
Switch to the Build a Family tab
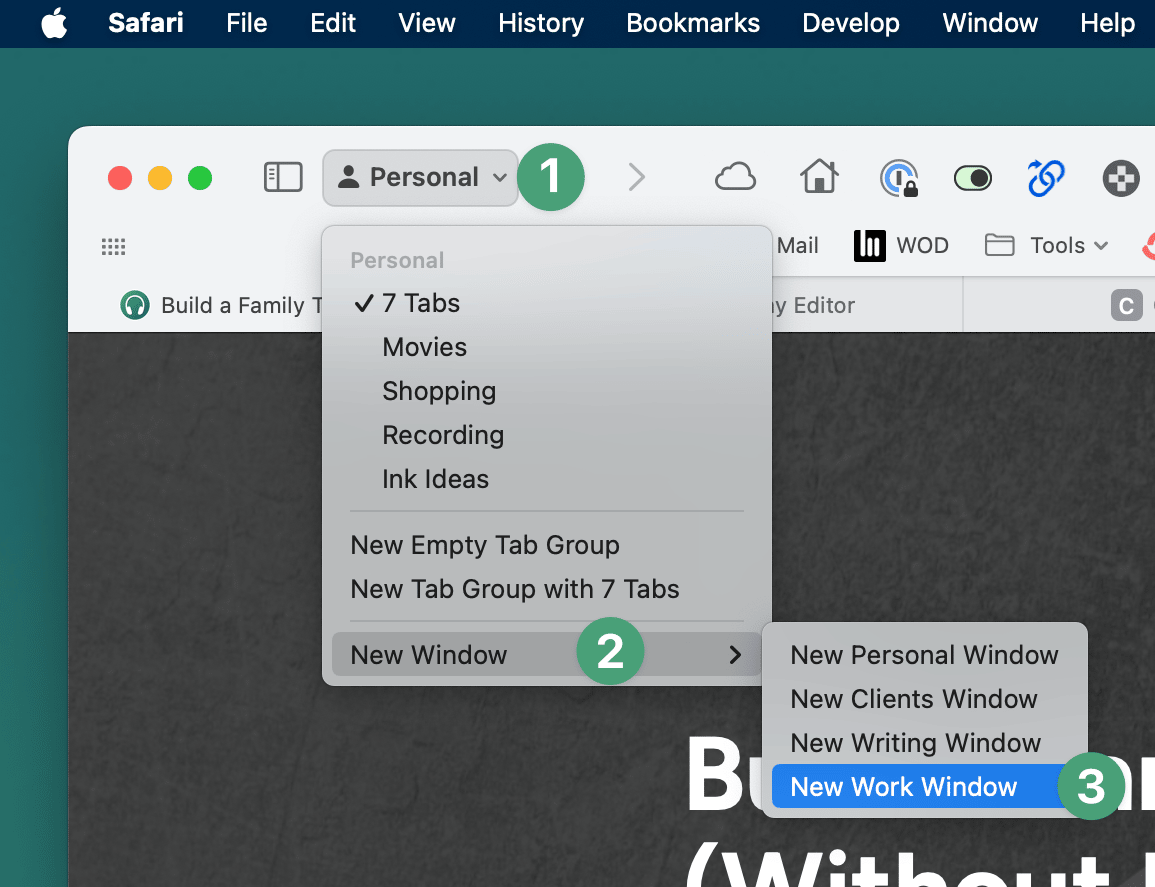tap(221, 305)
